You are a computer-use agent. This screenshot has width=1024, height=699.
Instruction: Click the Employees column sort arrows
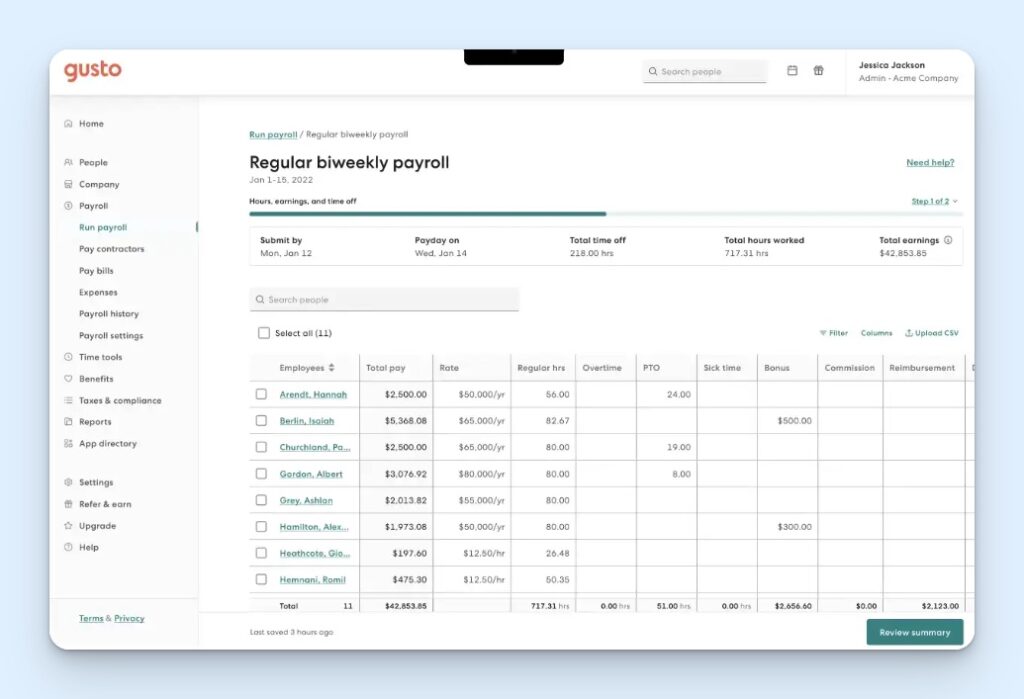coord(332,368)
